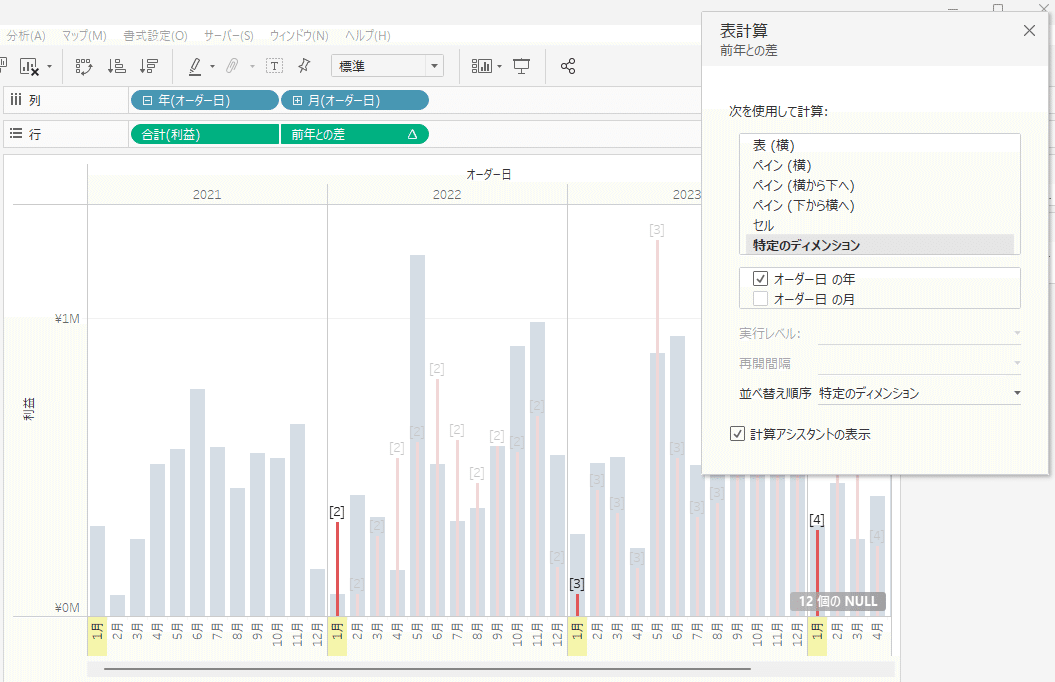Toggle 計算アシスタントの表示 checkbox

[x=737, y=434]
